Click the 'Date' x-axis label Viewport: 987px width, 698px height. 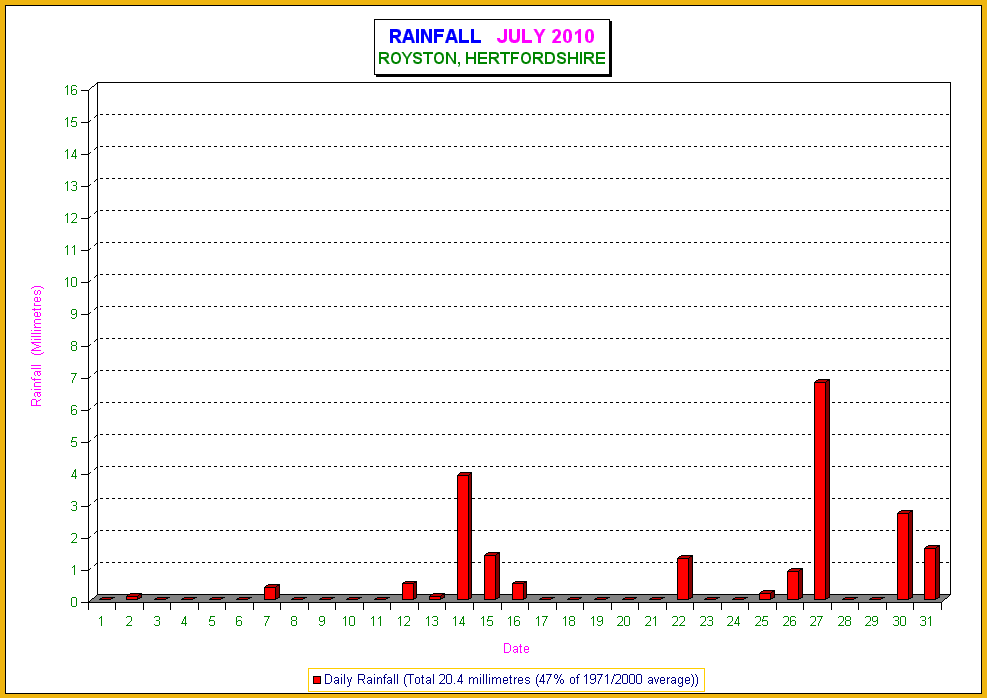coord(516,648)
